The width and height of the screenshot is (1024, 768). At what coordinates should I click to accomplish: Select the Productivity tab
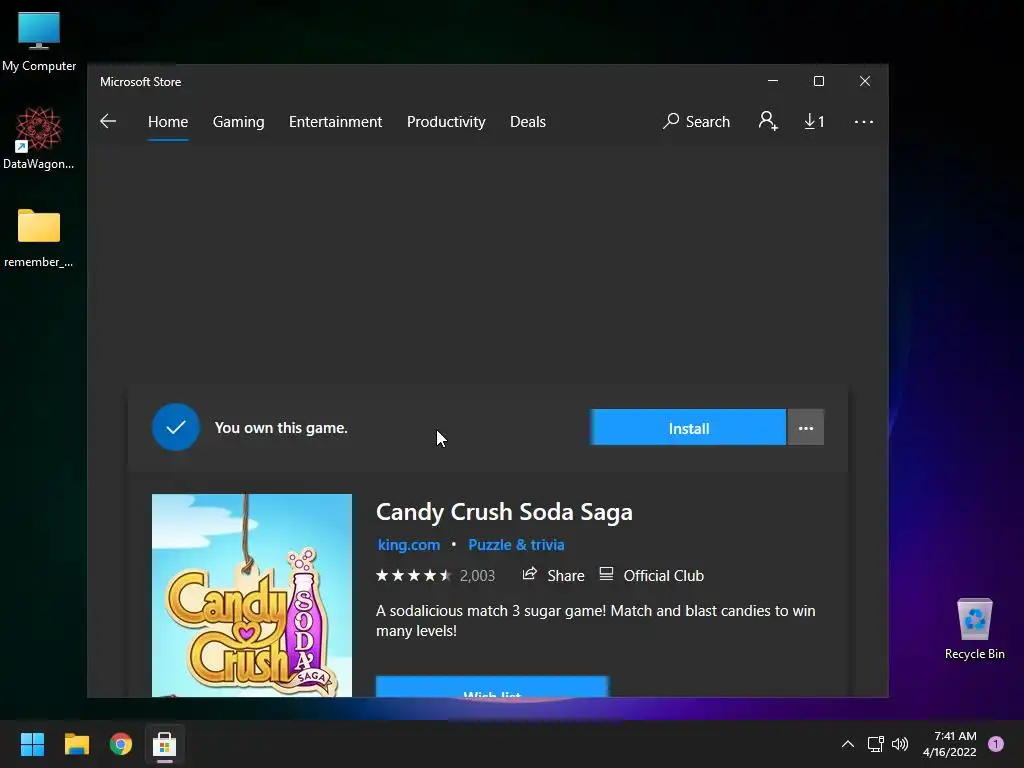point(446,122)
